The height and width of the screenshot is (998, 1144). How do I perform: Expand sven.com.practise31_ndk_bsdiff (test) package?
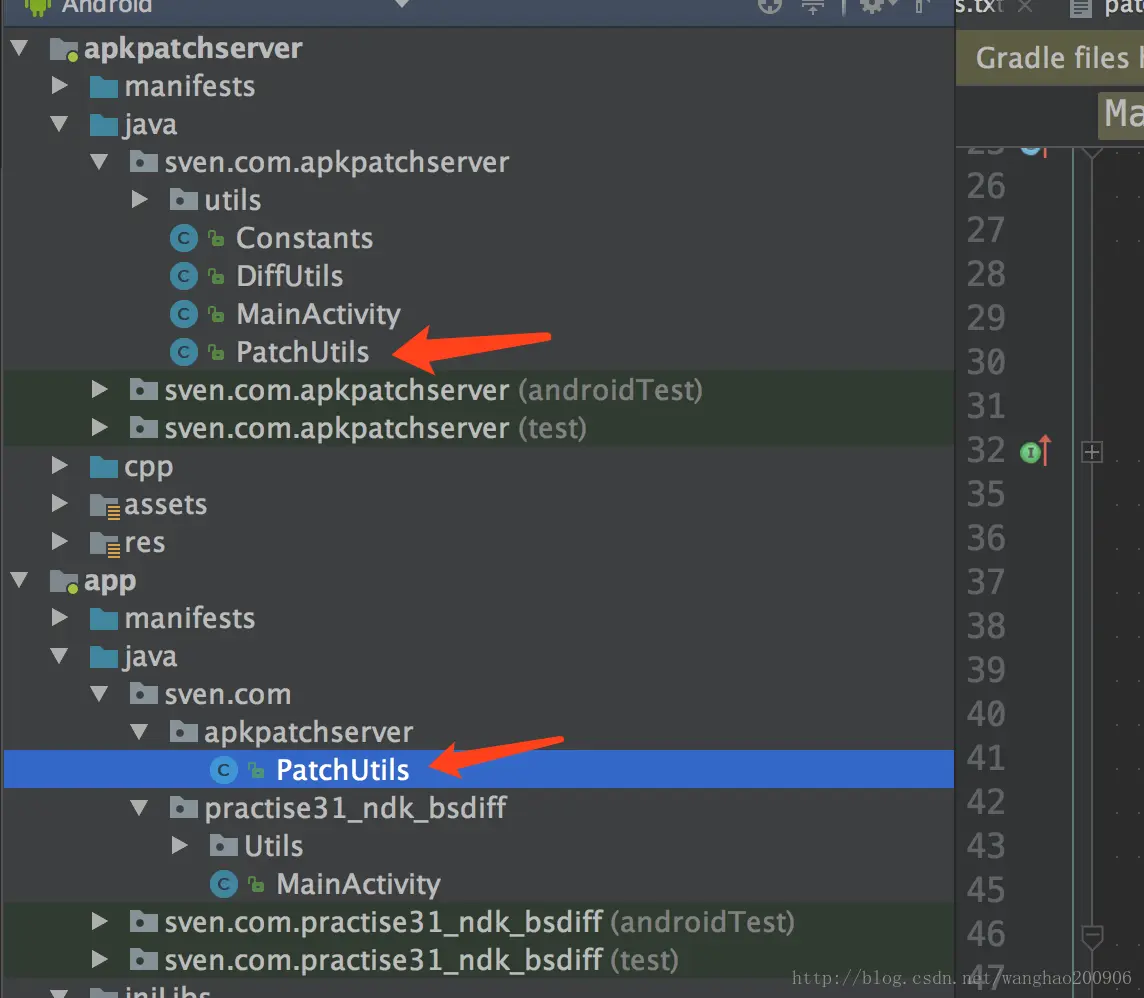100,960
